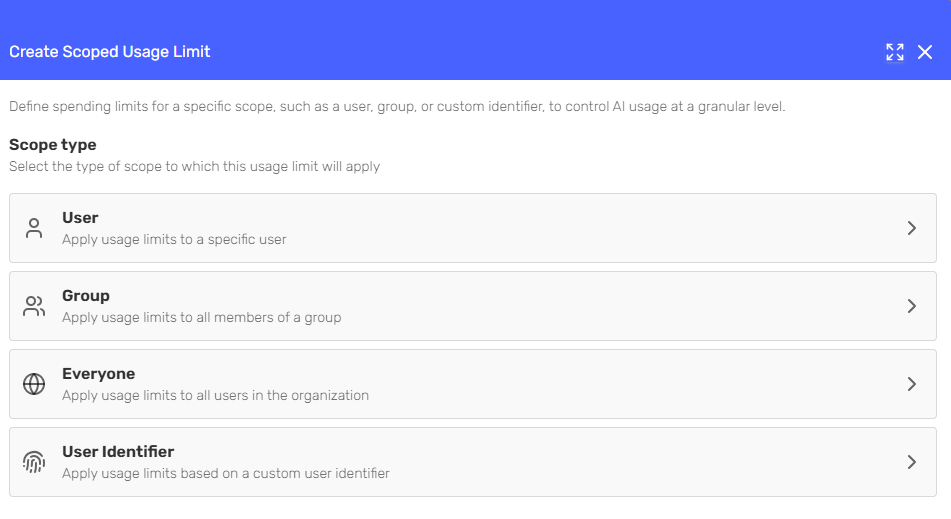Click the fullscreen expand icon in header
Viewport: 951px width, 519px height.
pyautogui.click(x=895, y=52)
